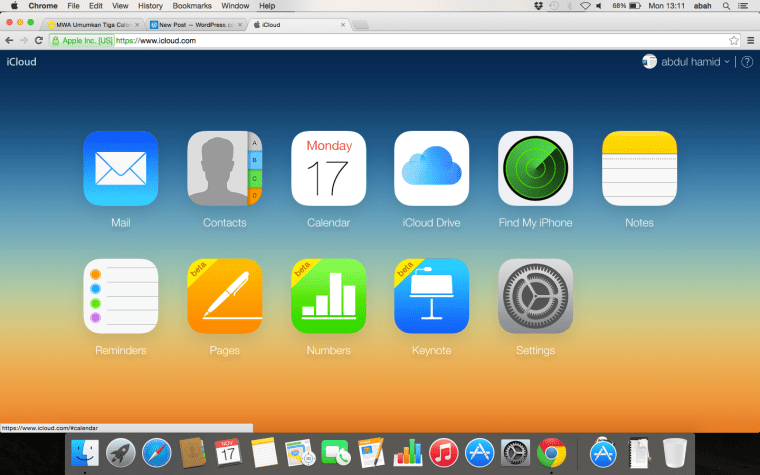Reload the iCloud page
The width and height of the screenshot is (760, 475).
pos(39,41)
